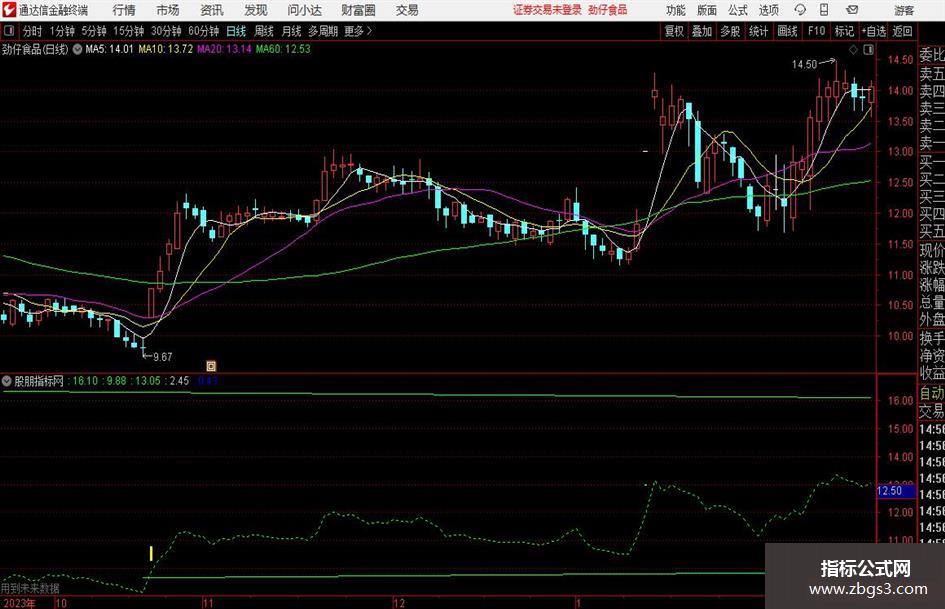Click the 11 month label on time axis
Screen dimensions: 945x609
(x=208, y=603)
